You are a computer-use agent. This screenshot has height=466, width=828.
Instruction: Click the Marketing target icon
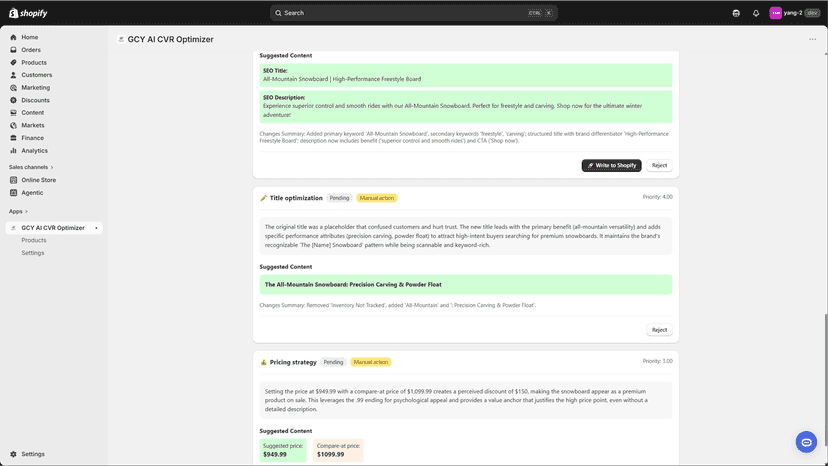tap(13, 88)
